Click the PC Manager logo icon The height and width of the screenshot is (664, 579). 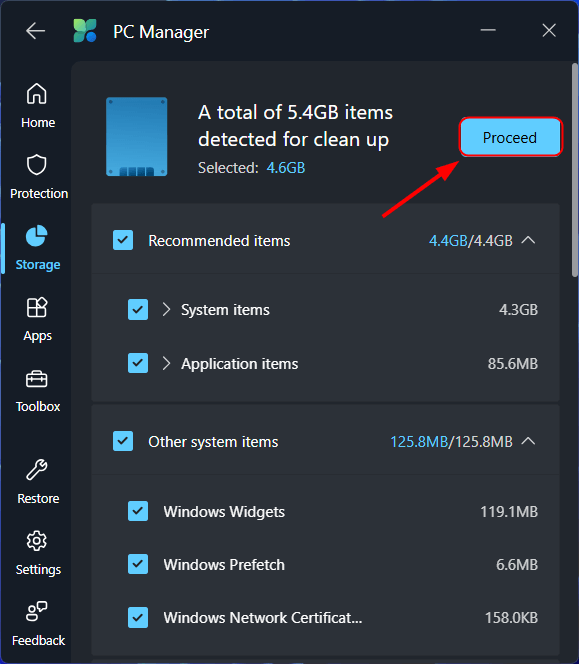(85, 30)
